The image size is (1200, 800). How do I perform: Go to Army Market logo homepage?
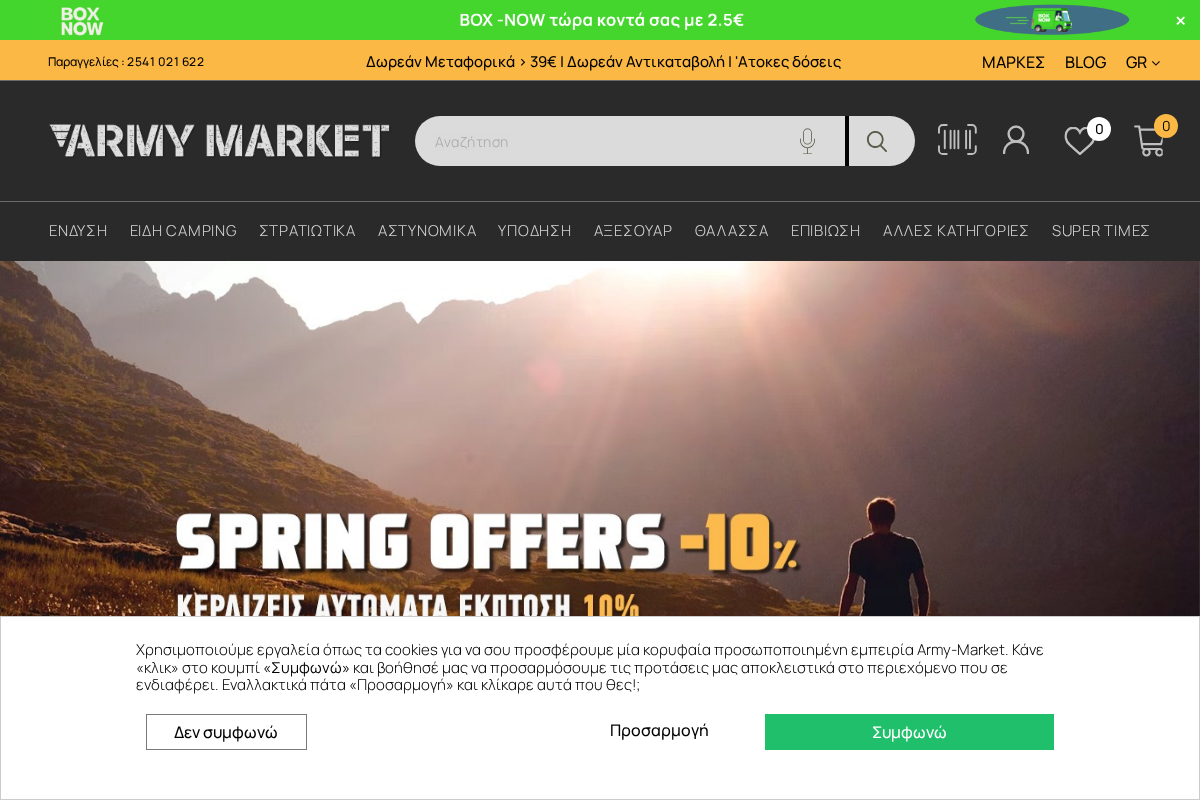click(219, 141)
